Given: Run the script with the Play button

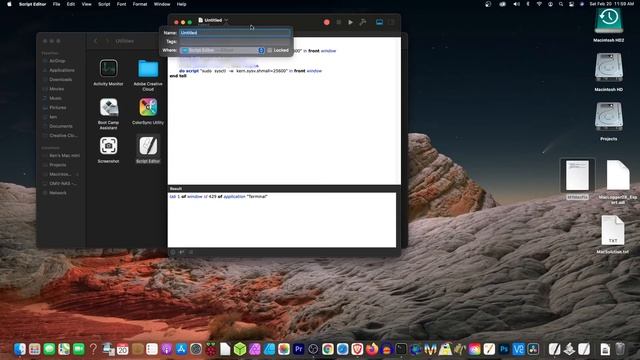Looking at the screenshot, I should click(350, 22).
